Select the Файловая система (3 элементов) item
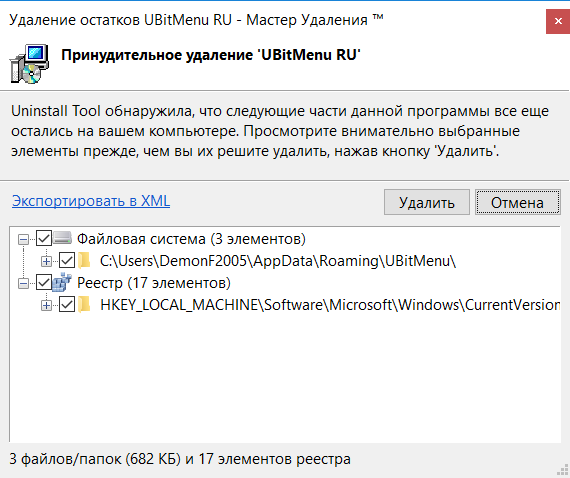The width and height of the screenshot is (570, 478). point(191,239)
